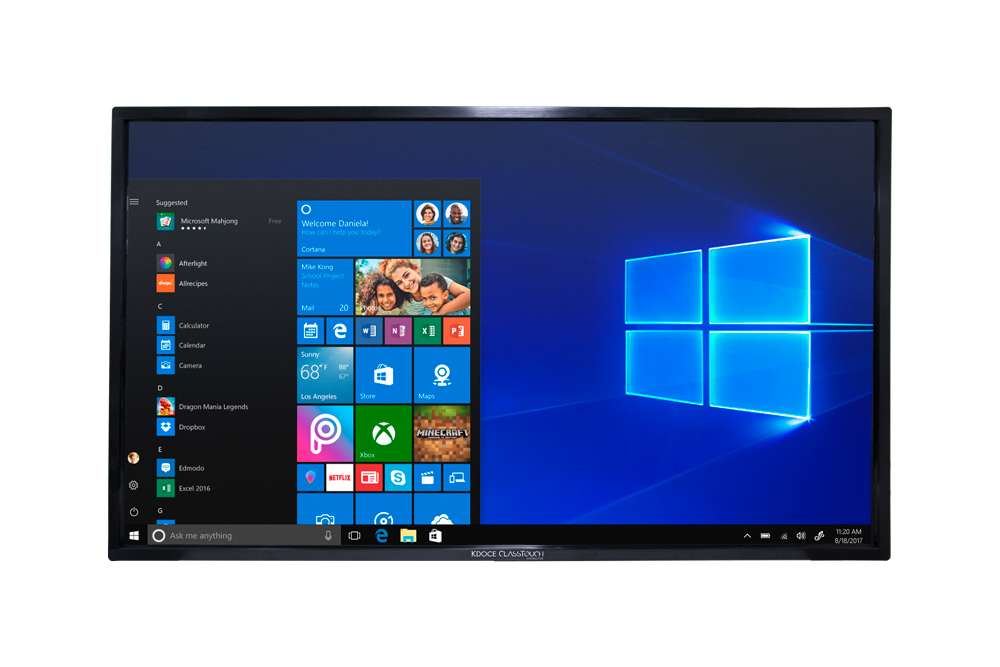
Task: Click the letter C group header
Action: coord(159,306)
